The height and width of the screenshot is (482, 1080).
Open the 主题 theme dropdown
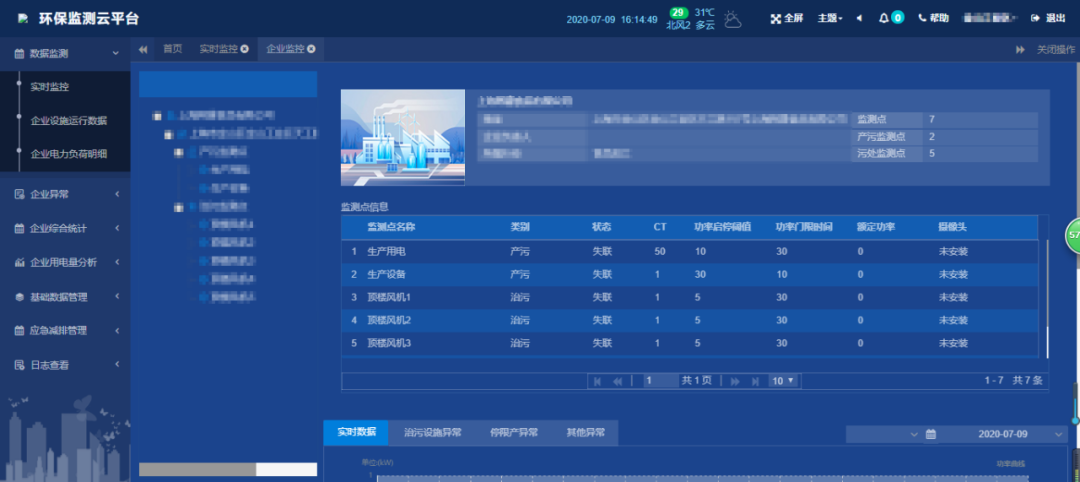830,18
